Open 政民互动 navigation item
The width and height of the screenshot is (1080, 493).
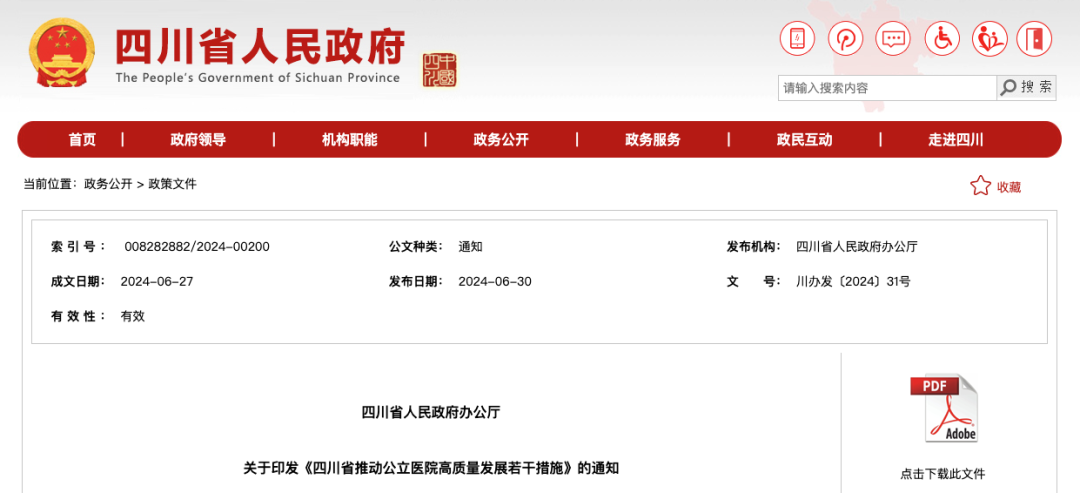point(804,140)
